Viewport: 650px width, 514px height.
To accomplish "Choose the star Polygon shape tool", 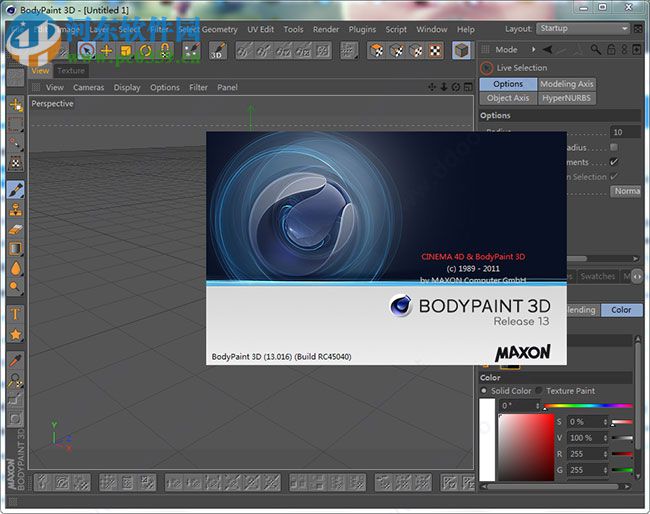I will tap(16, 333).
